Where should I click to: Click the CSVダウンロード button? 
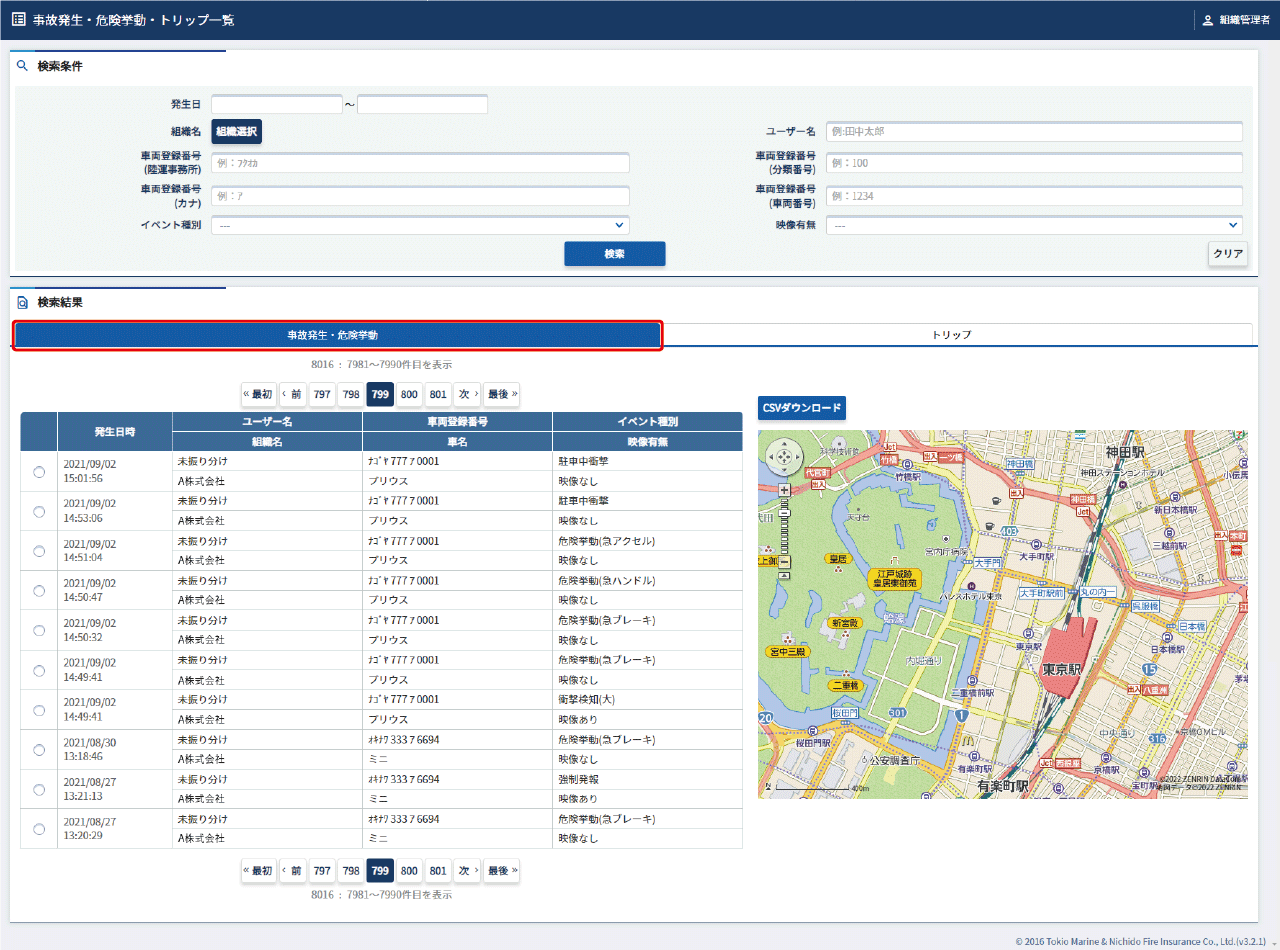tap(801, 408)
